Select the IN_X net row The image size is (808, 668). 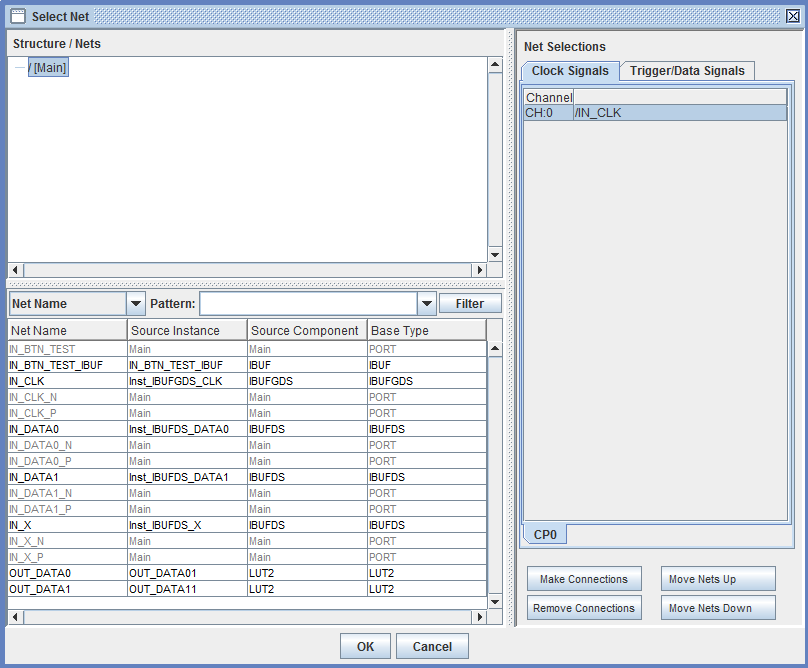(247, 525)
